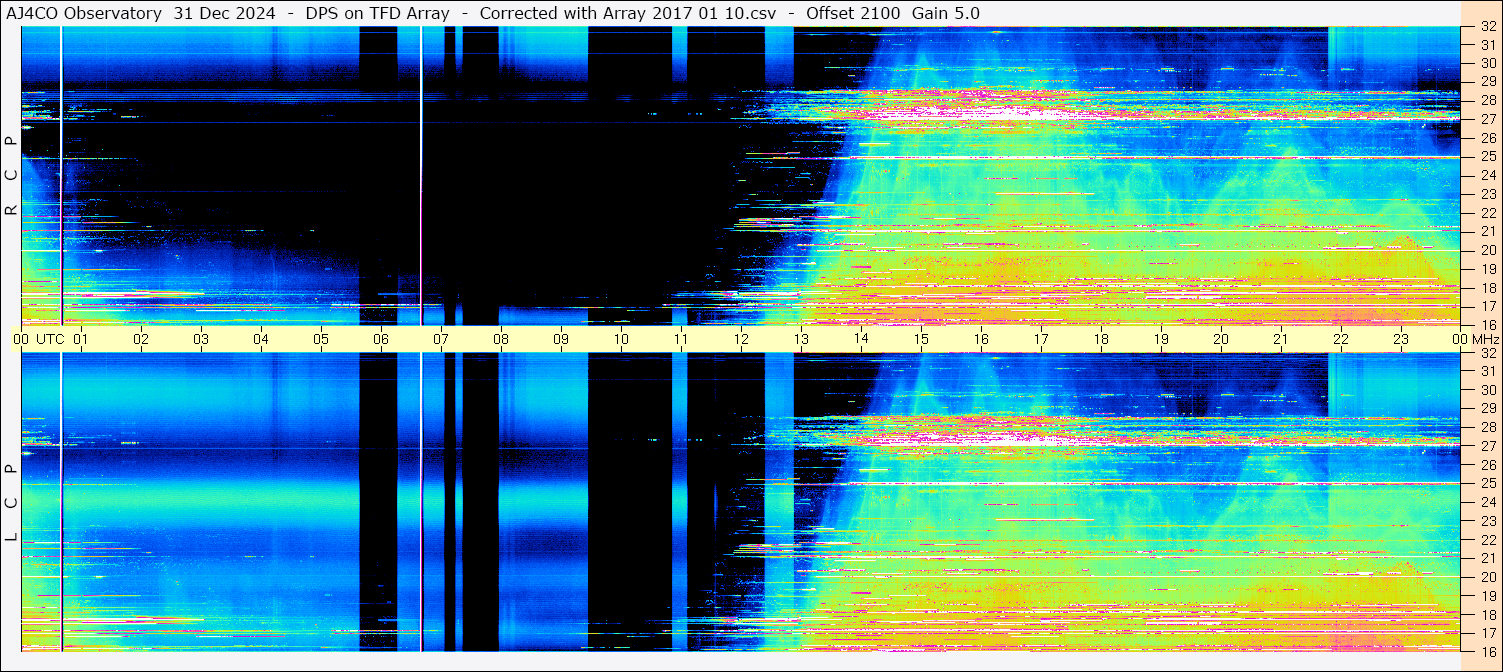This screenshot has height=672, width=1503.
Task: Click the 18 MHz label in RCP panel
Action: pyautogui.click(x=1487, y=288)
